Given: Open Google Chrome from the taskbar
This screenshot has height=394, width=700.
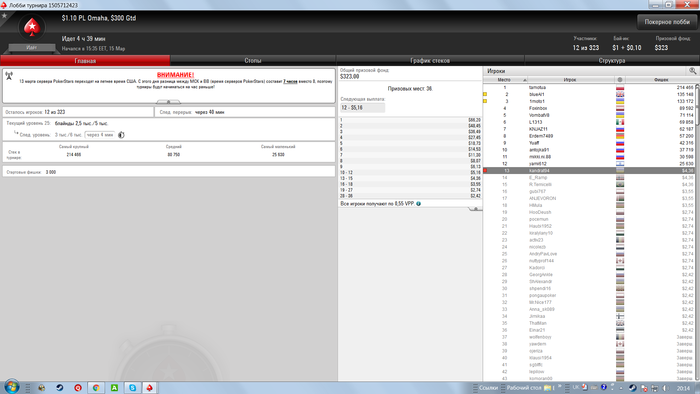Looking at the screenshot, I should click(96, 388).
